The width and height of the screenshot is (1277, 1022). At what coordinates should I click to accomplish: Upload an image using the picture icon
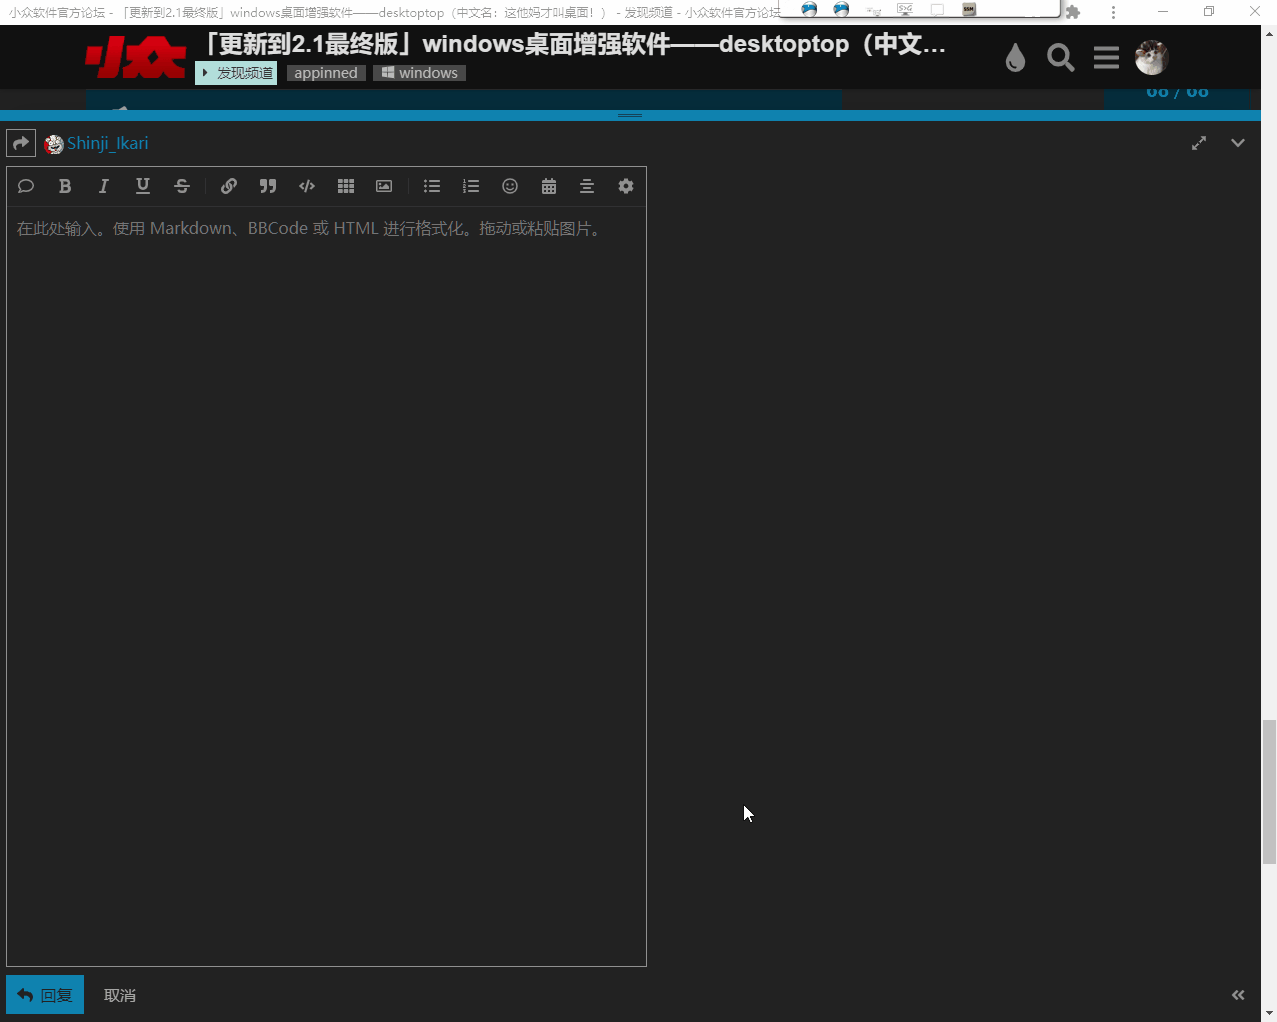click(384, 186)
